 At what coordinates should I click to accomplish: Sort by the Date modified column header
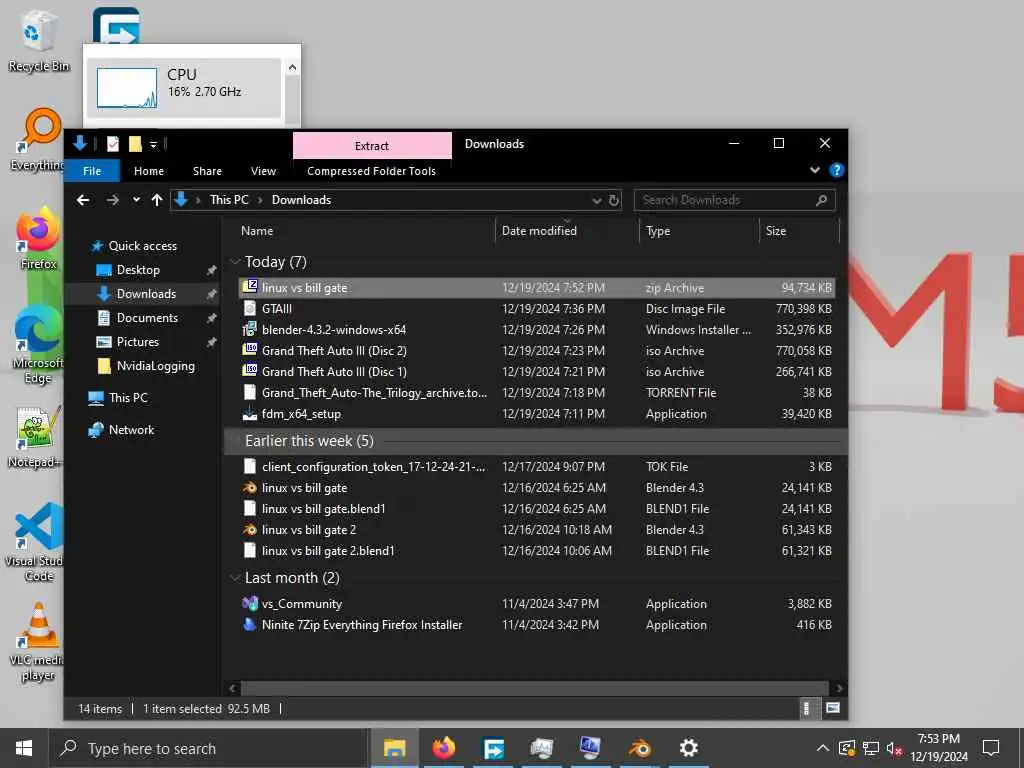click(x=567, y=231)
